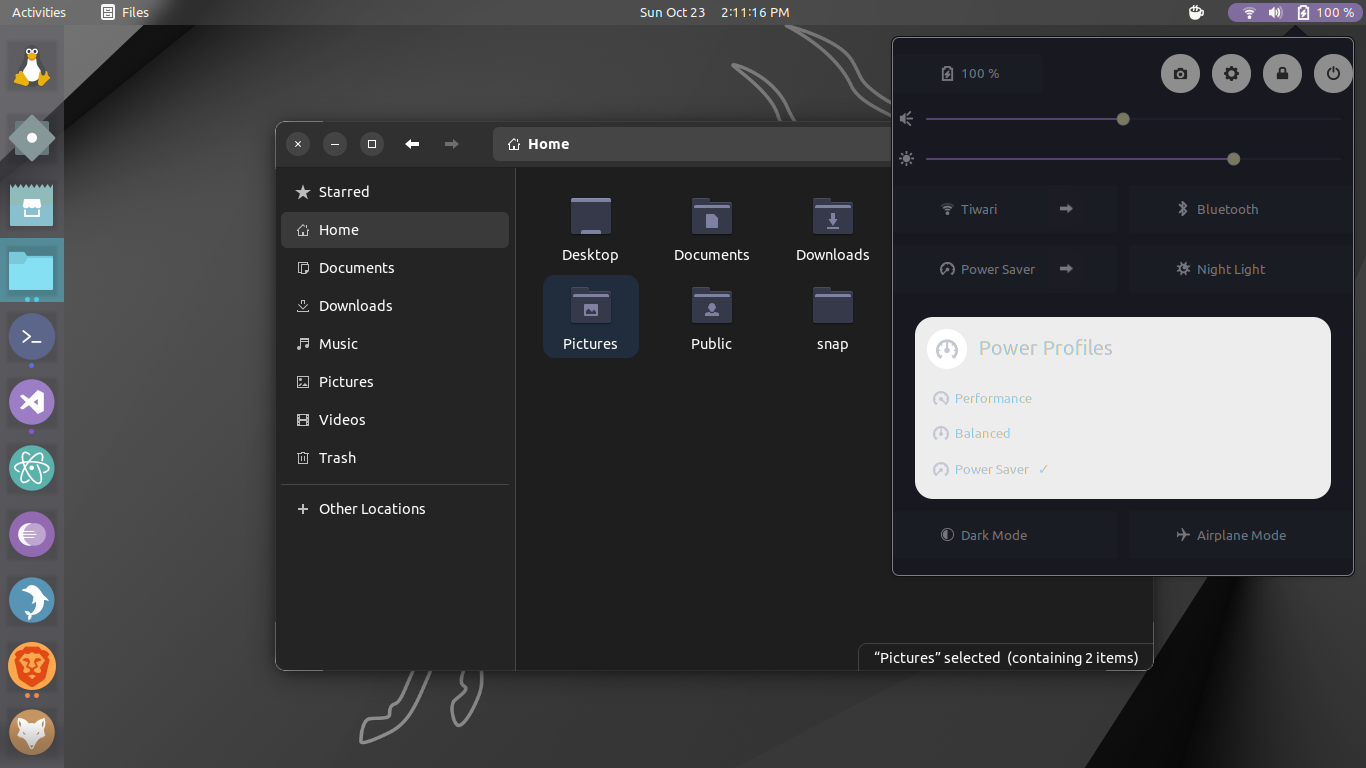
Task: Open the Files menu in the top bar
Action: point(124,12)
